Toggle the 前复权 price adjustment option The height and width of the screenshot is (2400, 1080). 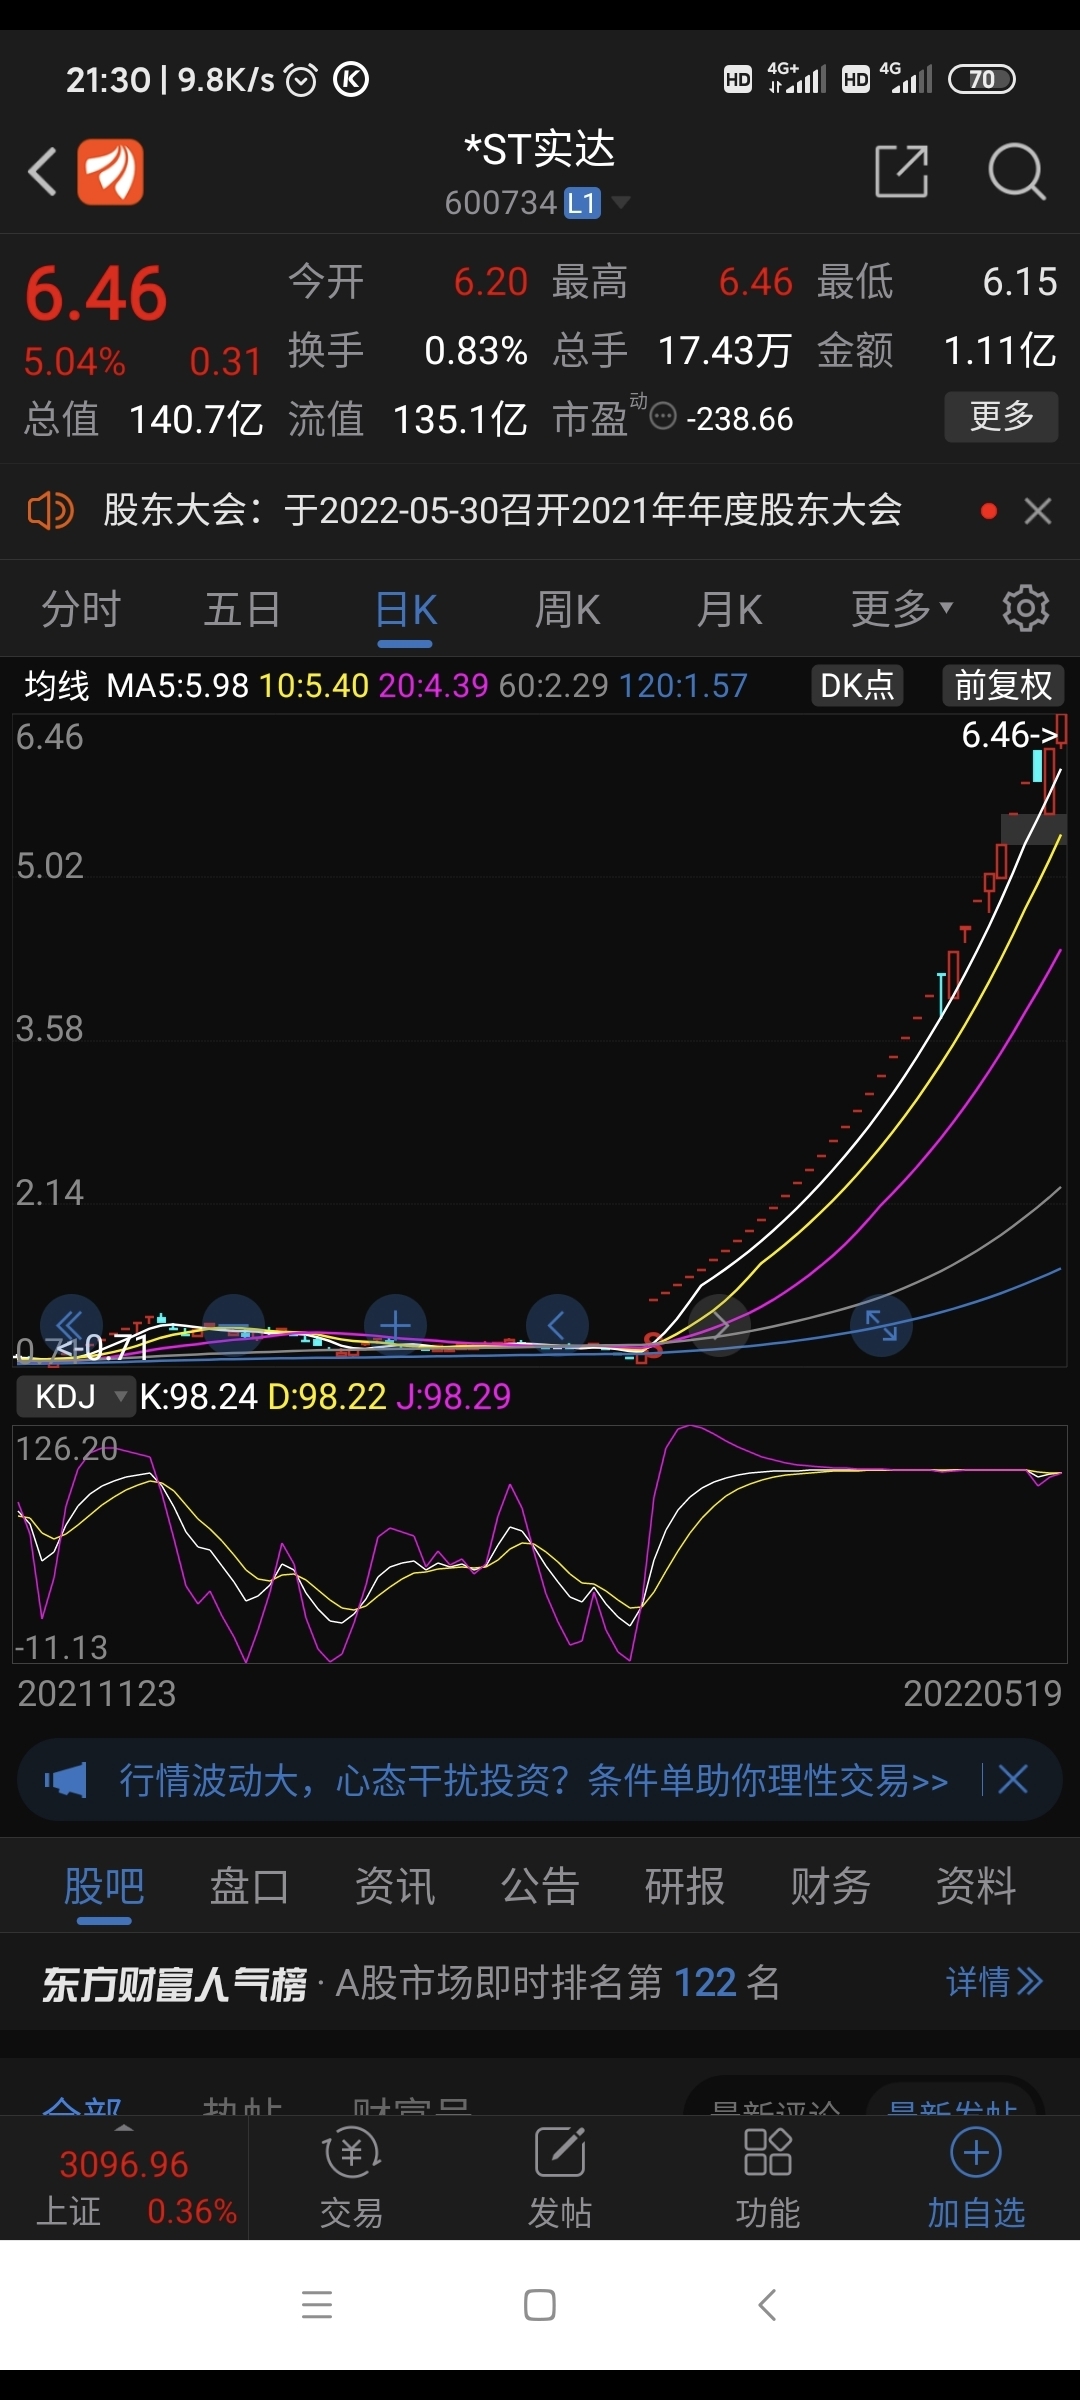(x=1003, y=686)
